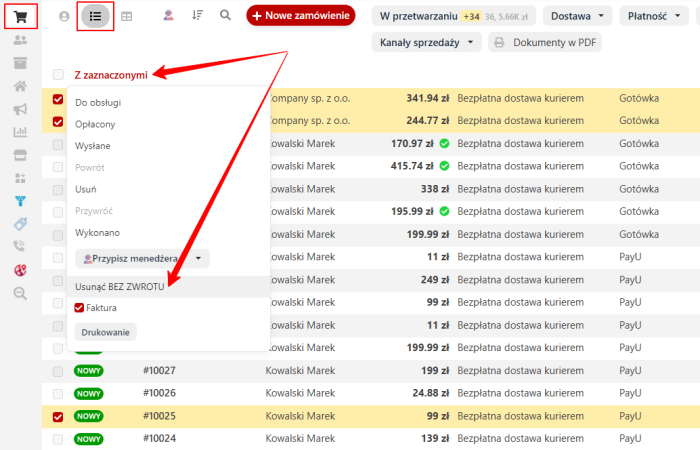Open the shopping cart orders section
This screenshot has height=450, width=700.
pyautogui.click(x=20, y=16)
